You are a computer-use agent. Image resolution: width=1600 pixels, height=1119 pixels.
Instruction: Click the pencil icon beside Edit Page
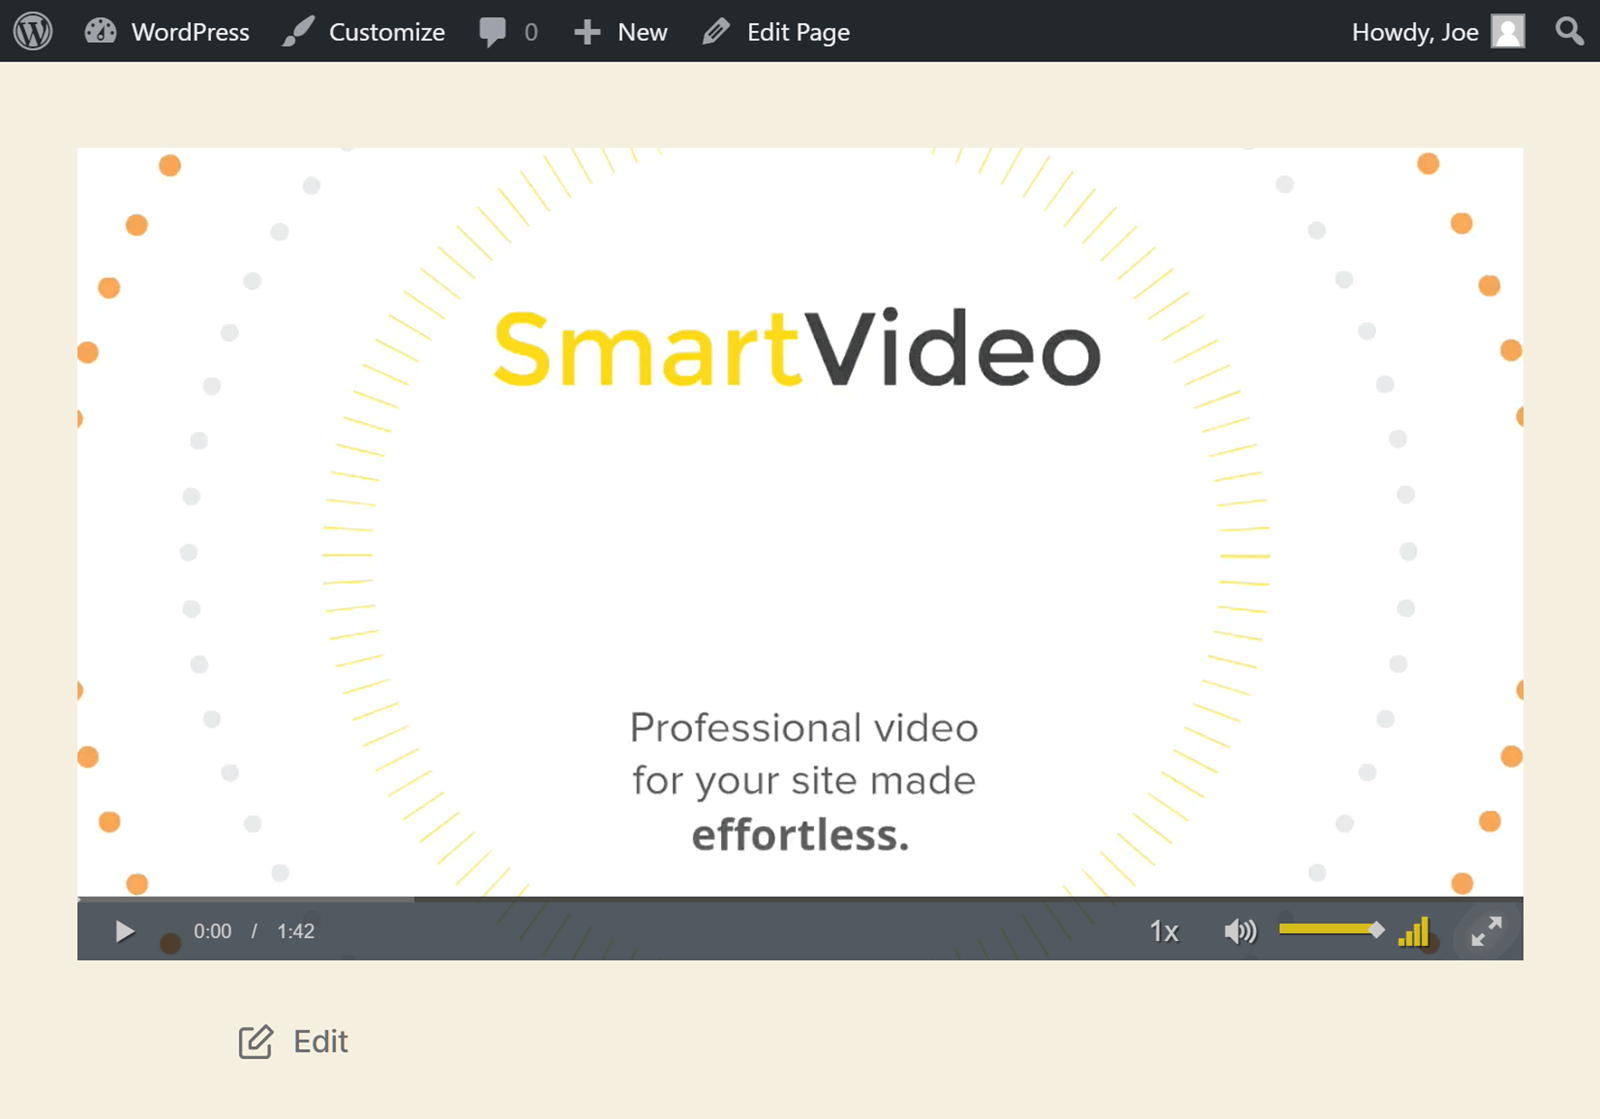coord(716,32)
